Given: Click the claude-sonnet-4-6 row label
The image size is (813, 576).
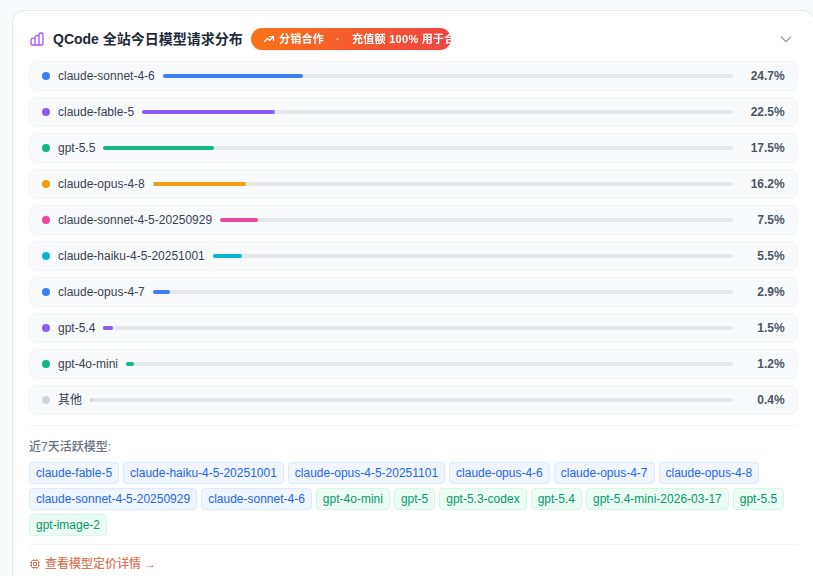Looking at the screenshot, I should pyautogui.click(x=106, y=76).
